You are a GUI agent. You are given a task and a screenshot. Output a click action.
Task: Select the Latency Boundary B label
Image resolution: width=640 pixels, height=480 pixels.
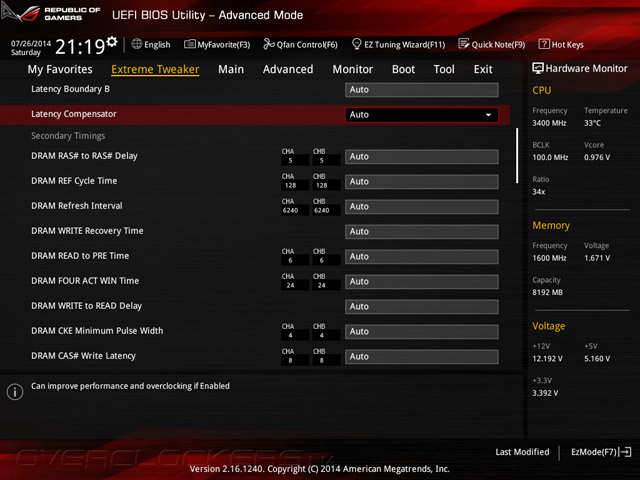[71, 89]
